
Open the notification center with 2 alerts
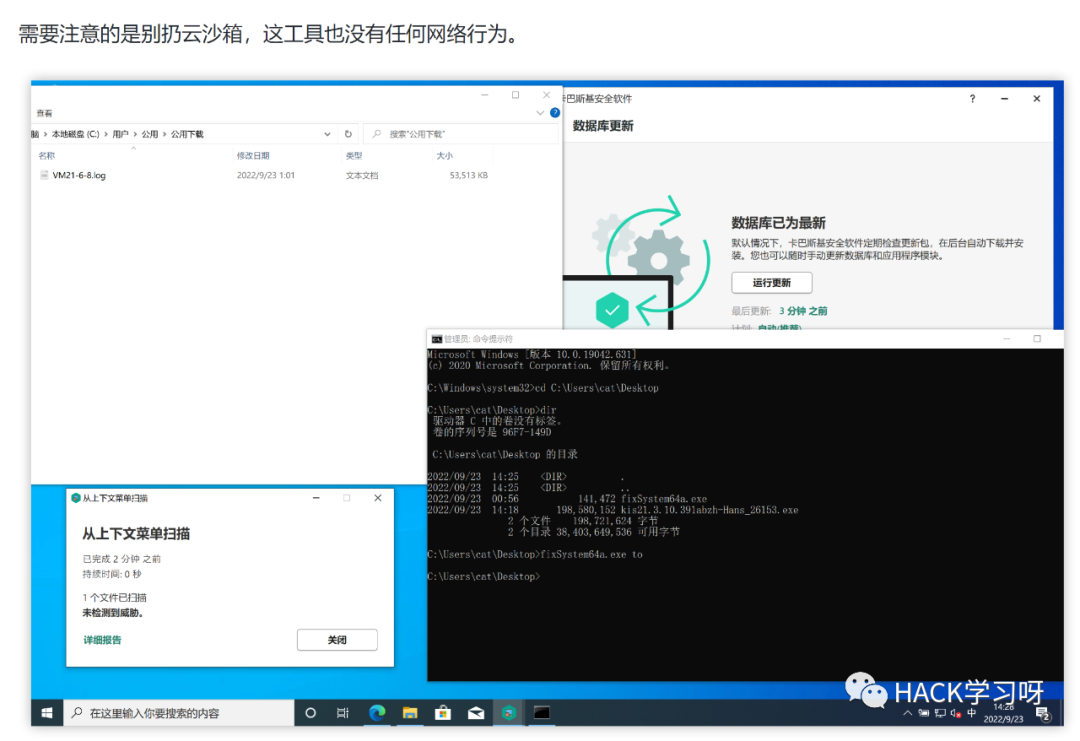(x=1043, y=714)
